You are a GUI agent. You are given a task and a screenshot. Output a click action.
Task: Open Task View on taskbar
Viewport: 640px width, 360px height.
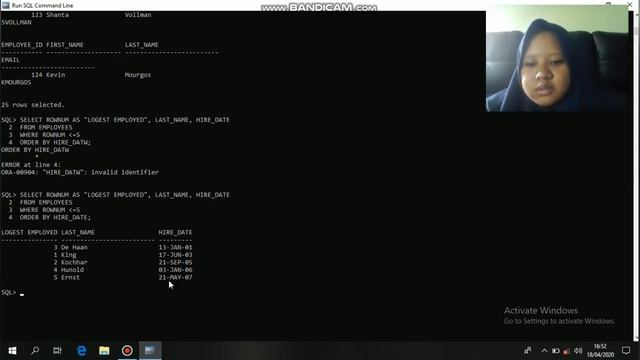coord(57,351)
